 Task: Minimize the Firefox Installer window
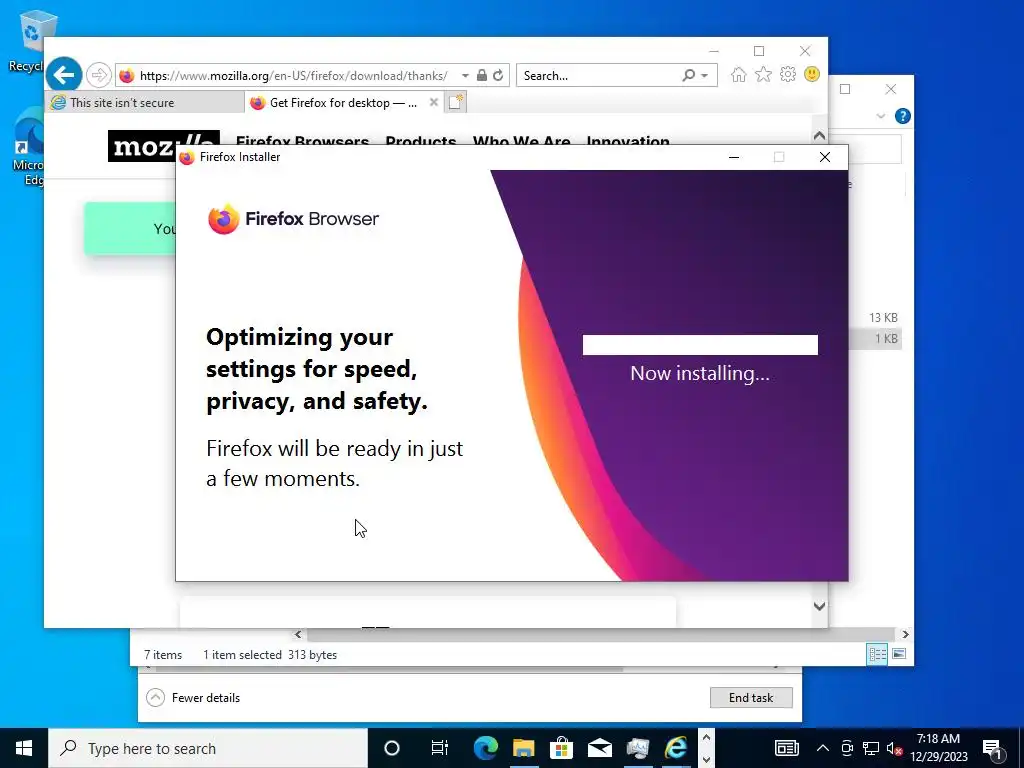734,157
